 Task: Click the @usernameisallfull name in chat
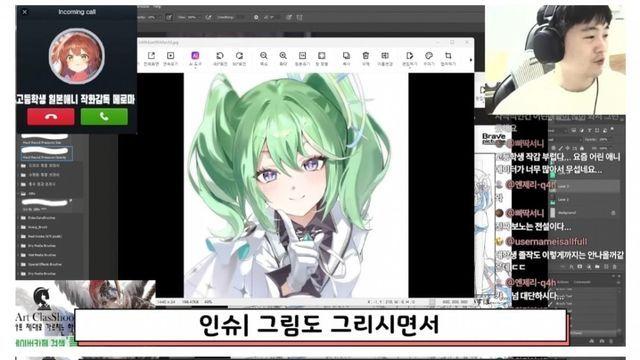click(x=547, y=241)
